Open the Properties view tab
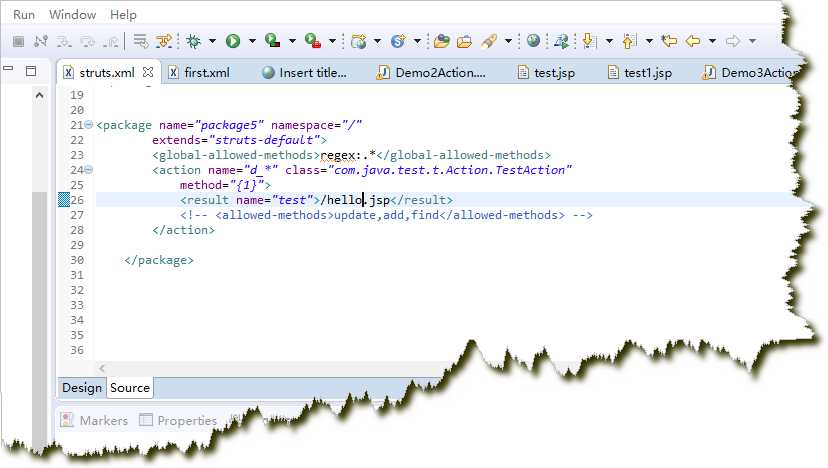Image resolution: width=828 pixels, height=468 pixels. [x=178, y=420]
